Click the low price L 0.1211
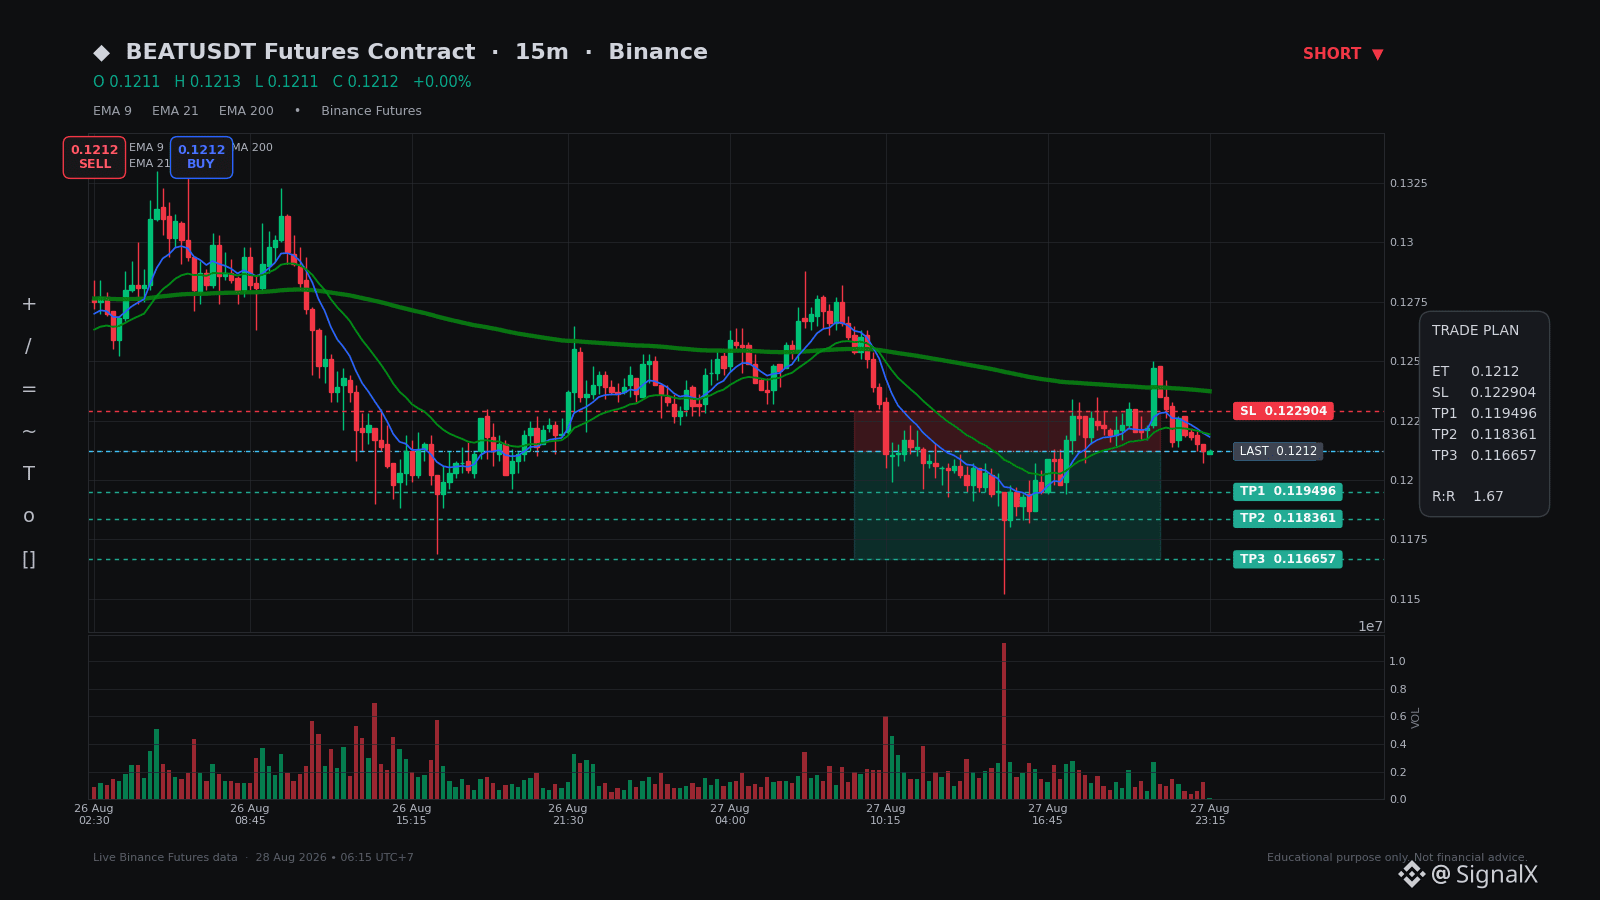The height and width of the screenshot is (900, 1600). point(286,82)
